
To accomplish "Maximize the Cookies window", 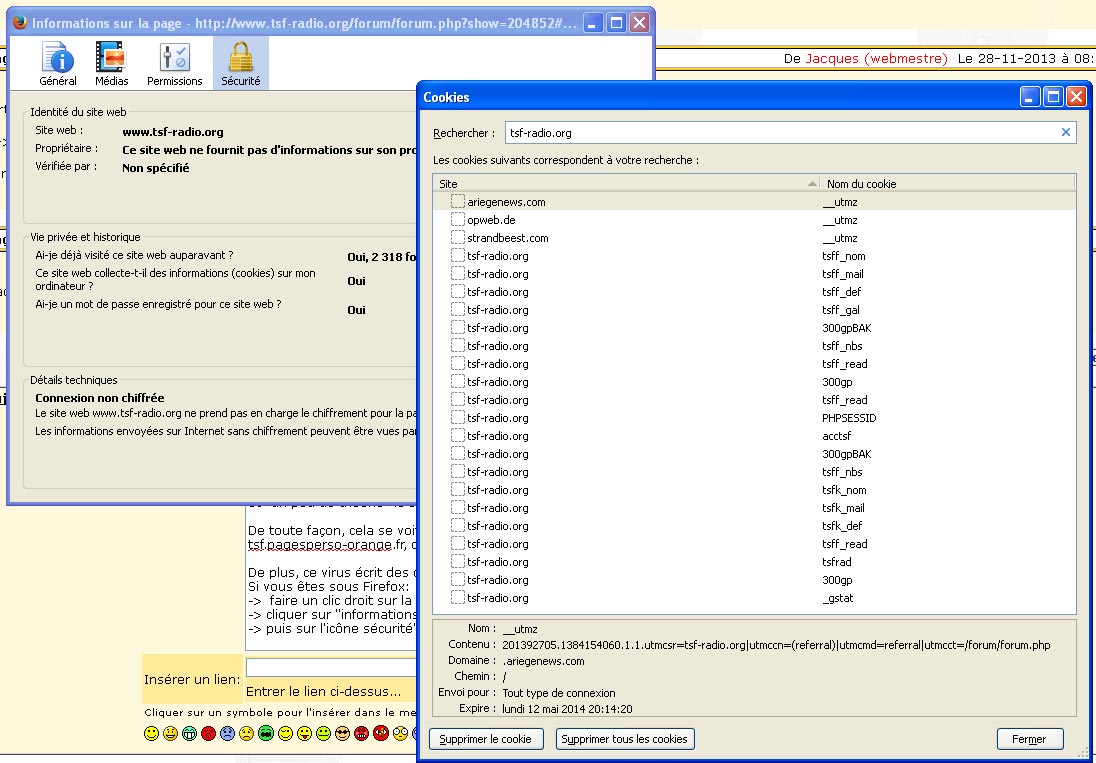I will pyautogui.click(x=1053, y=96).
